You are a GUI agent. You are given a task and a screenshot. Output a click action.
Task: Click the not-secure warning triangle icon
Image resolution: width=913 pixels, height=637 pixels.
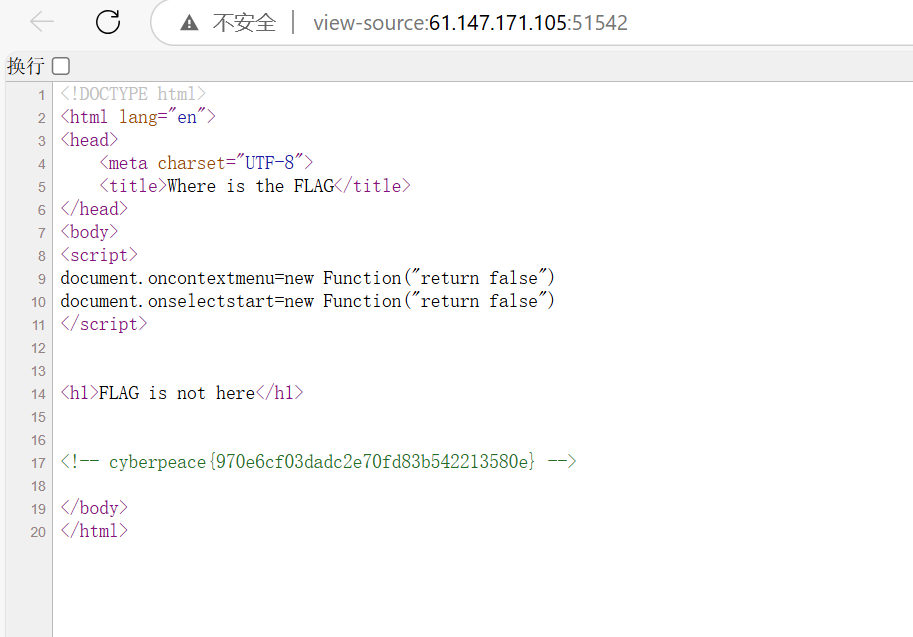pyautogui.click(x=189, y=23)
